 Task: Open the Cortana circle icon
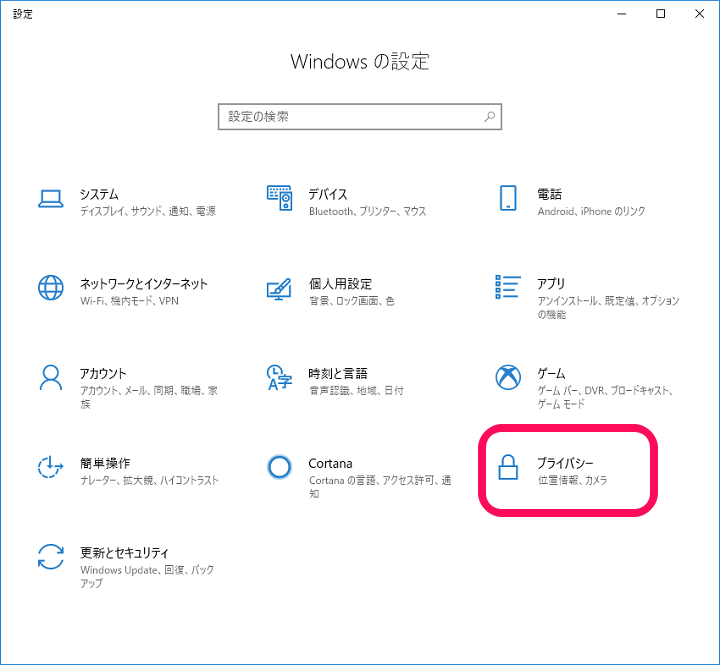(279, 467)
